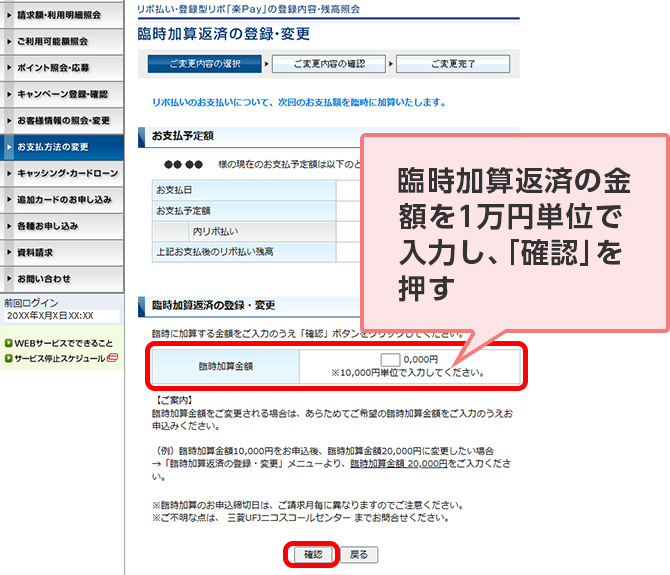
Task: Click サービス停止スケジュール link
Action: click(x=59, y=358)
